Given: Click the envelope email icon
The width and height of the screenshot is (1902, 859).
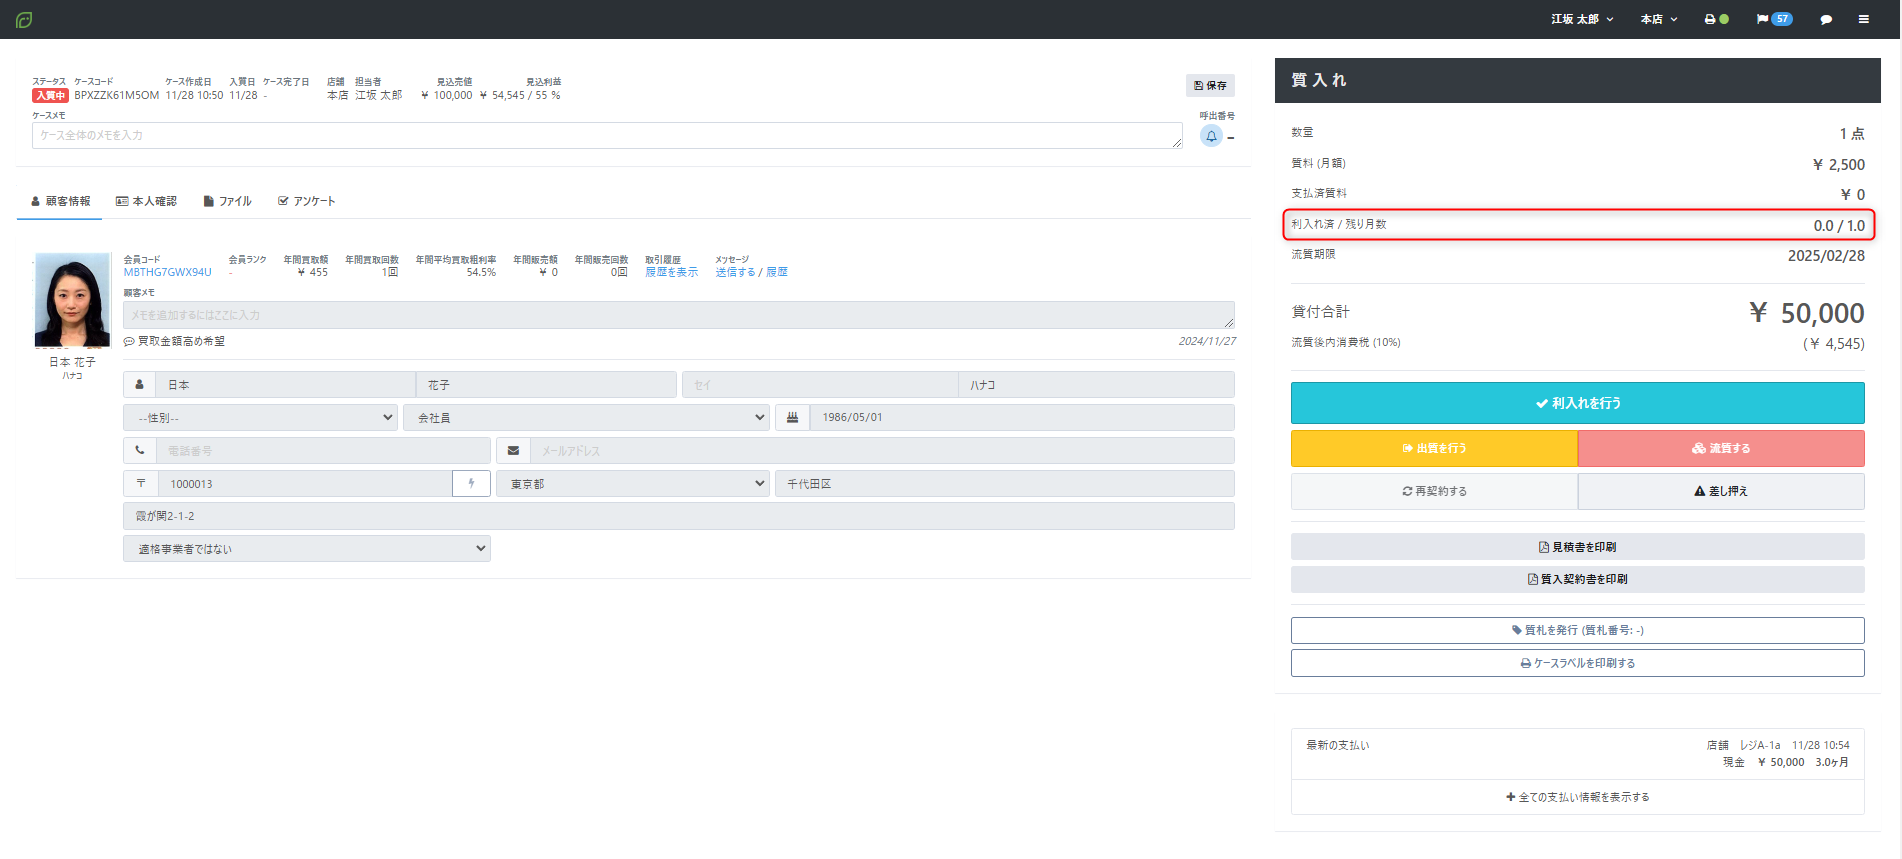Looking at the screenshot, I should coord(513,451).
